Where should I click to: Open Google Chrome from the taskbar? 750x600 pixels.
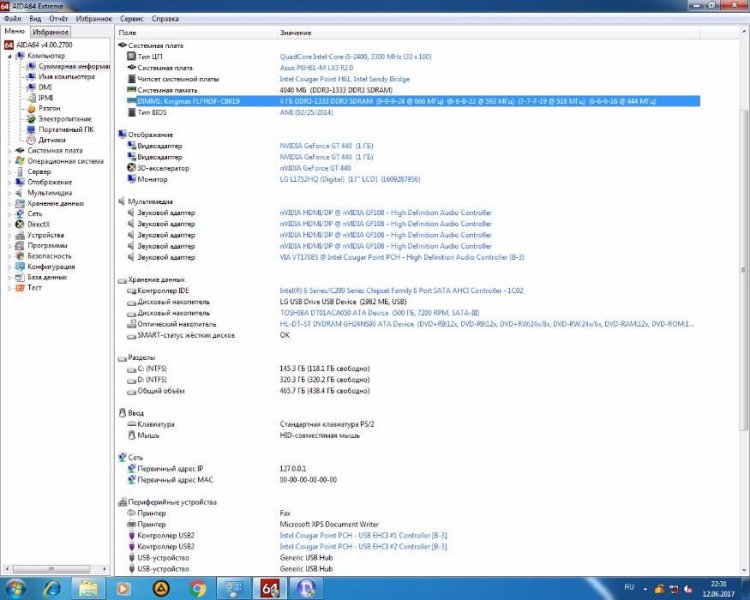[x=198, y=588]
